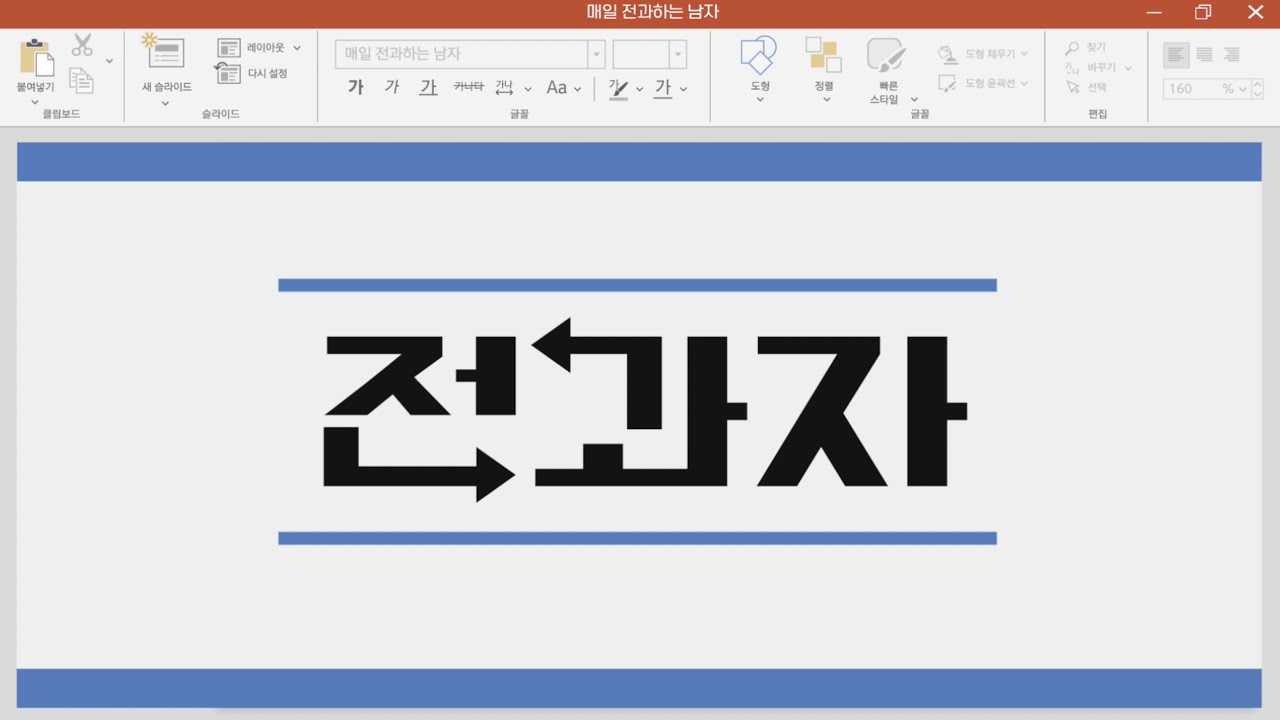Image resolution: width=1280 pixels, height=720 pixels.
Task: Click the Select (선택) cursor button
Action: 1086,87
